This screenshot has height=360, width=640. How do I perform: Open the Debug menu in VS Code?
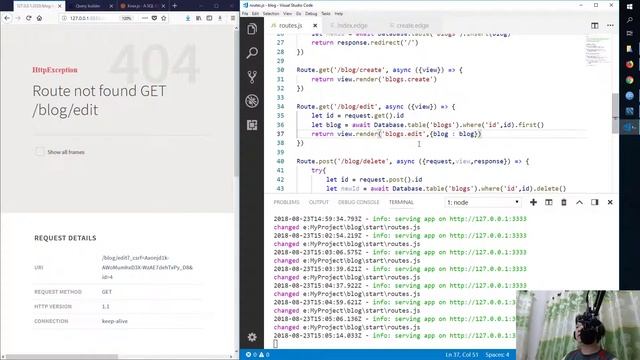coord(311,13)
